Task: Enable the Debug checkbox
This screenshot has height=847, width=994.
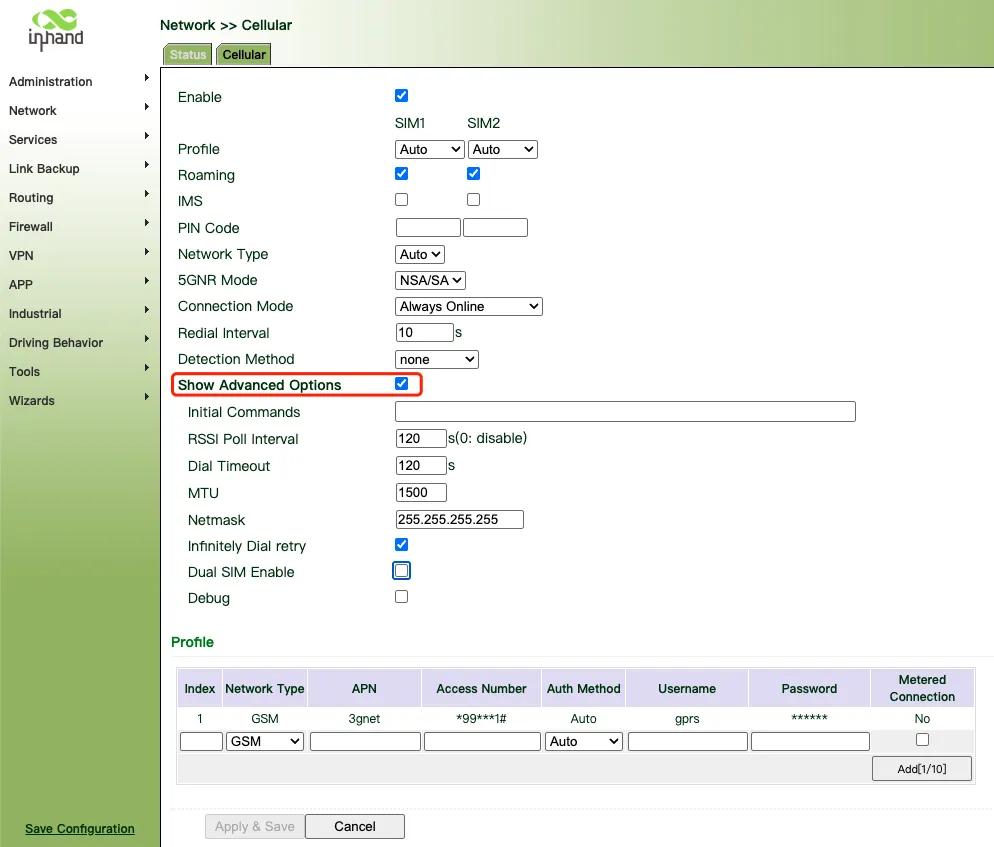Action: pos(401,597)
